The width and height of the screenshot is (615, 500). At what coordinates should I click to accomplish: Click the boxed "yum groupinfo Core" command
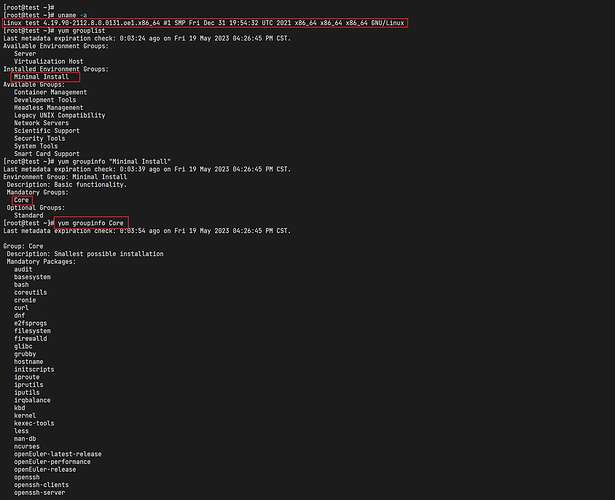click(92, 222)
